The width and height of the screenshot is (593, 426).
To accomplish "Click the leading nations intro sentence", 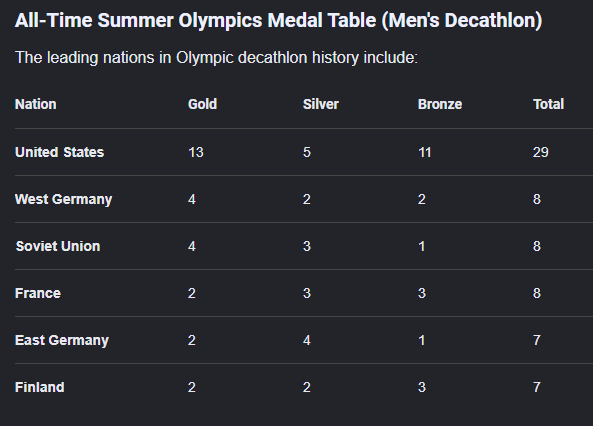I will coord(216,58).
